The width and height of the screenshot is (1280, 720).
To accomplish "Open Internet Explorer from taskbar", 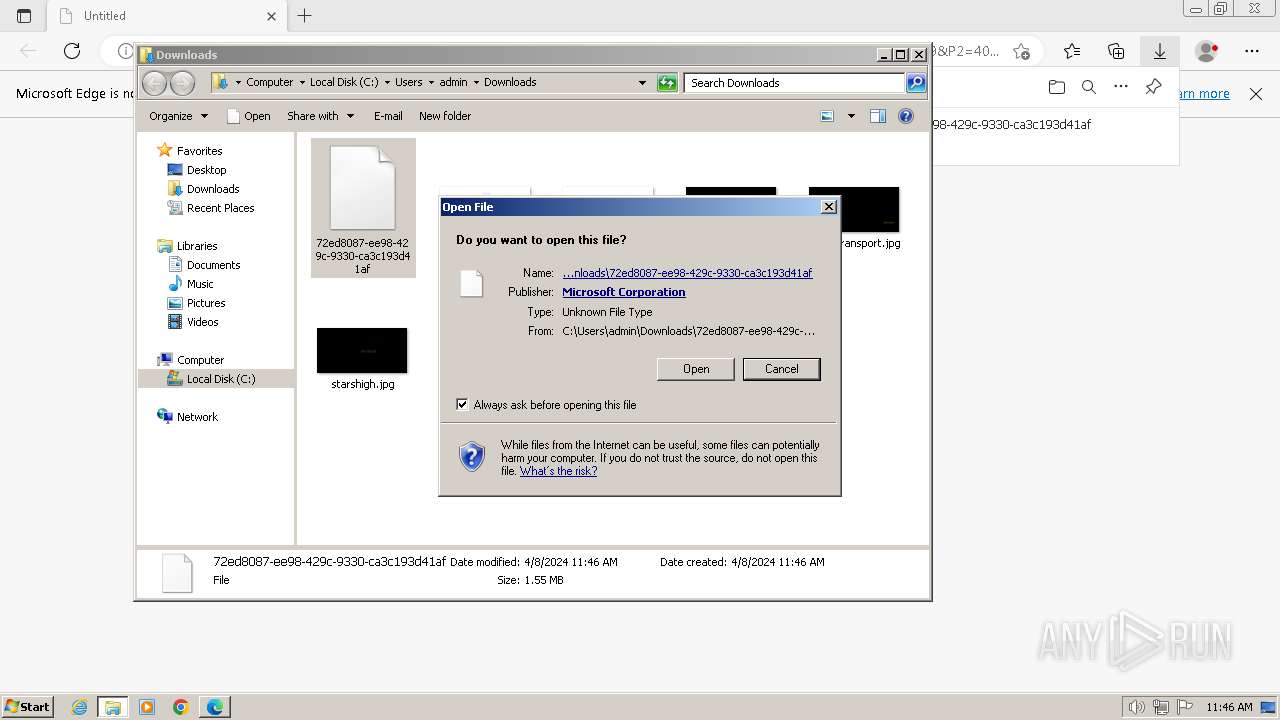I will click(79, 707).
